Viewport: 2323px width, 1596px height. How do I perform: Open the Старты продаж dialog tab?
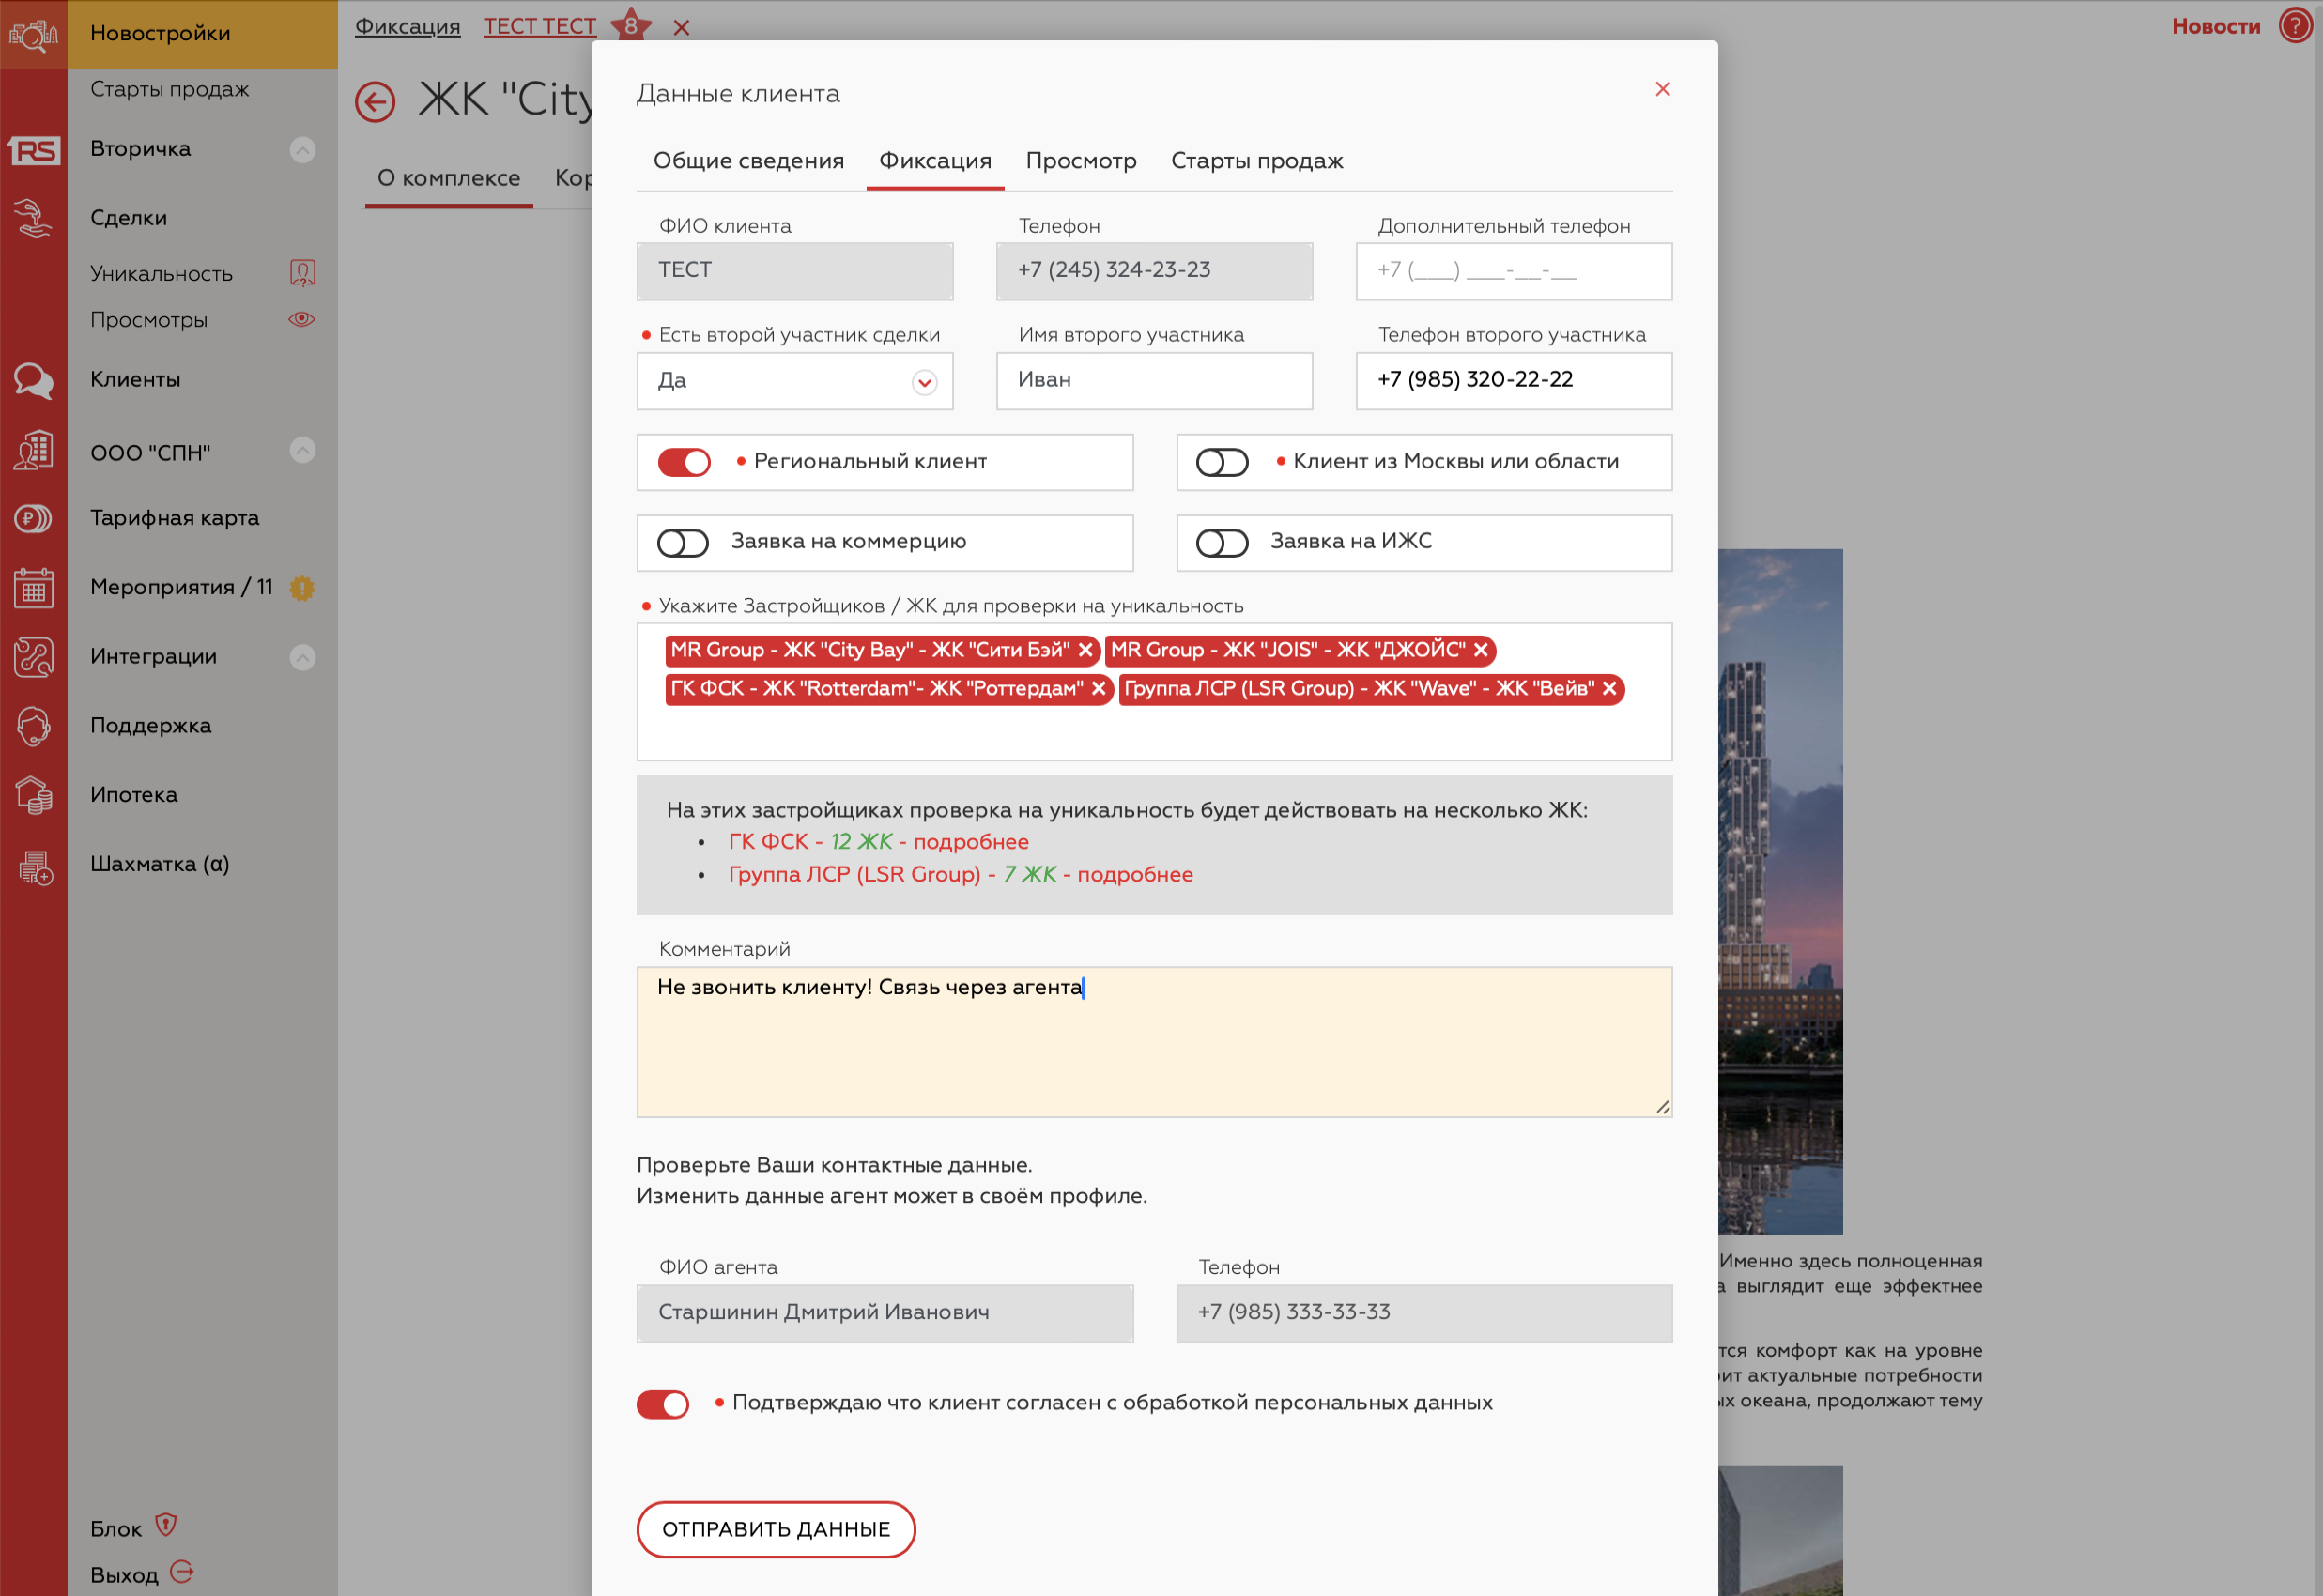[x=1256, y=161]
